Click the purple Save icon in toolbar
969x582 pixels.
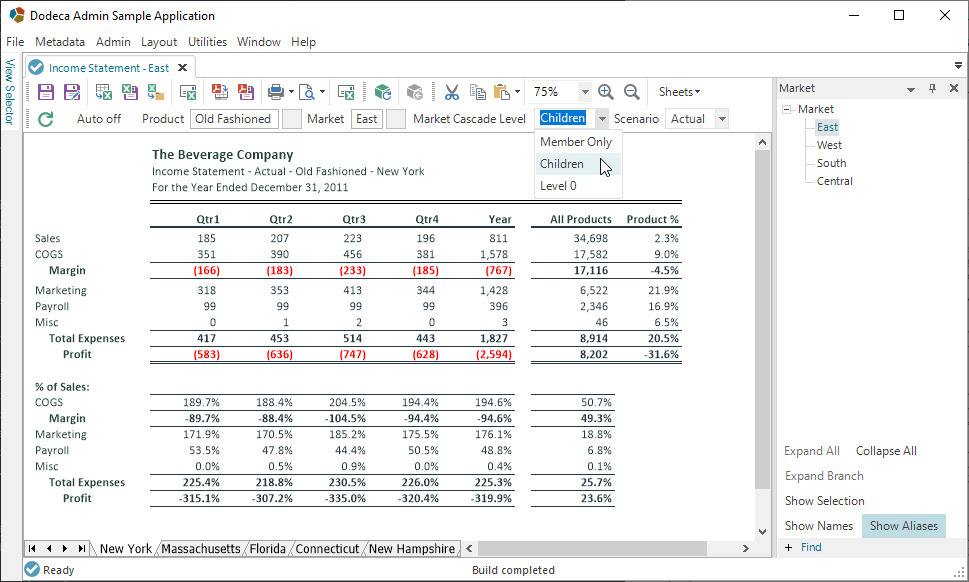click(x=46, y=92)
